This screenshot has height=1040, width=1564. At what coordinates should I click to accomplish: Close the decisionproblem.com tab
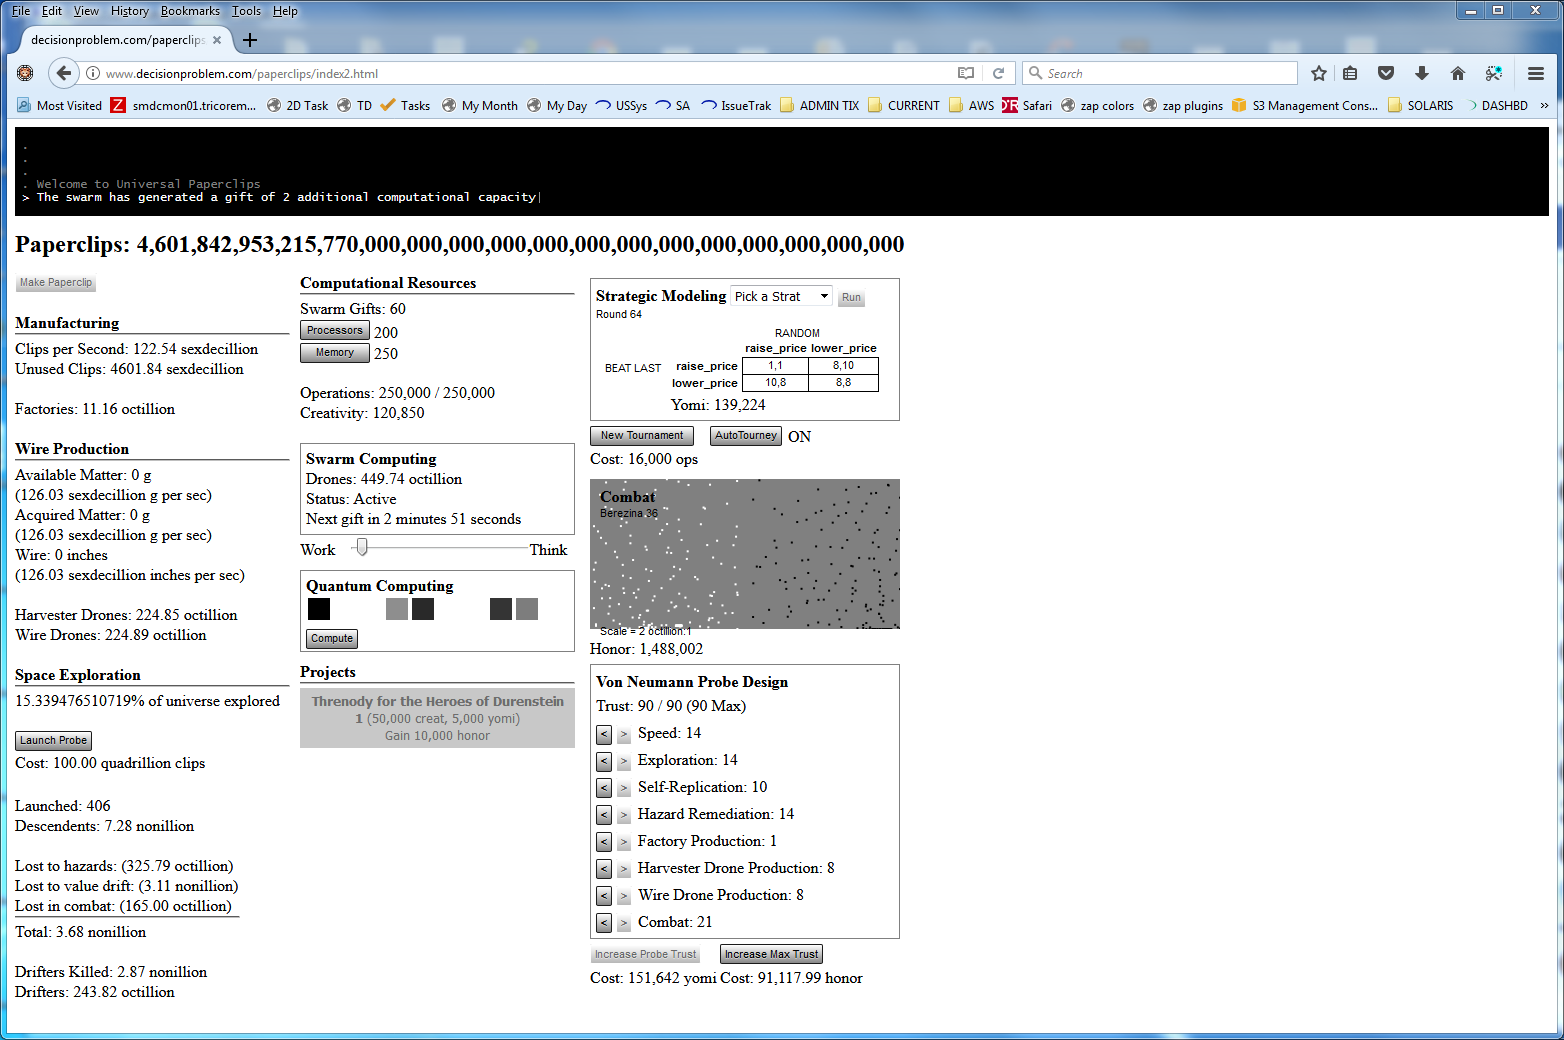click(217, 40)
